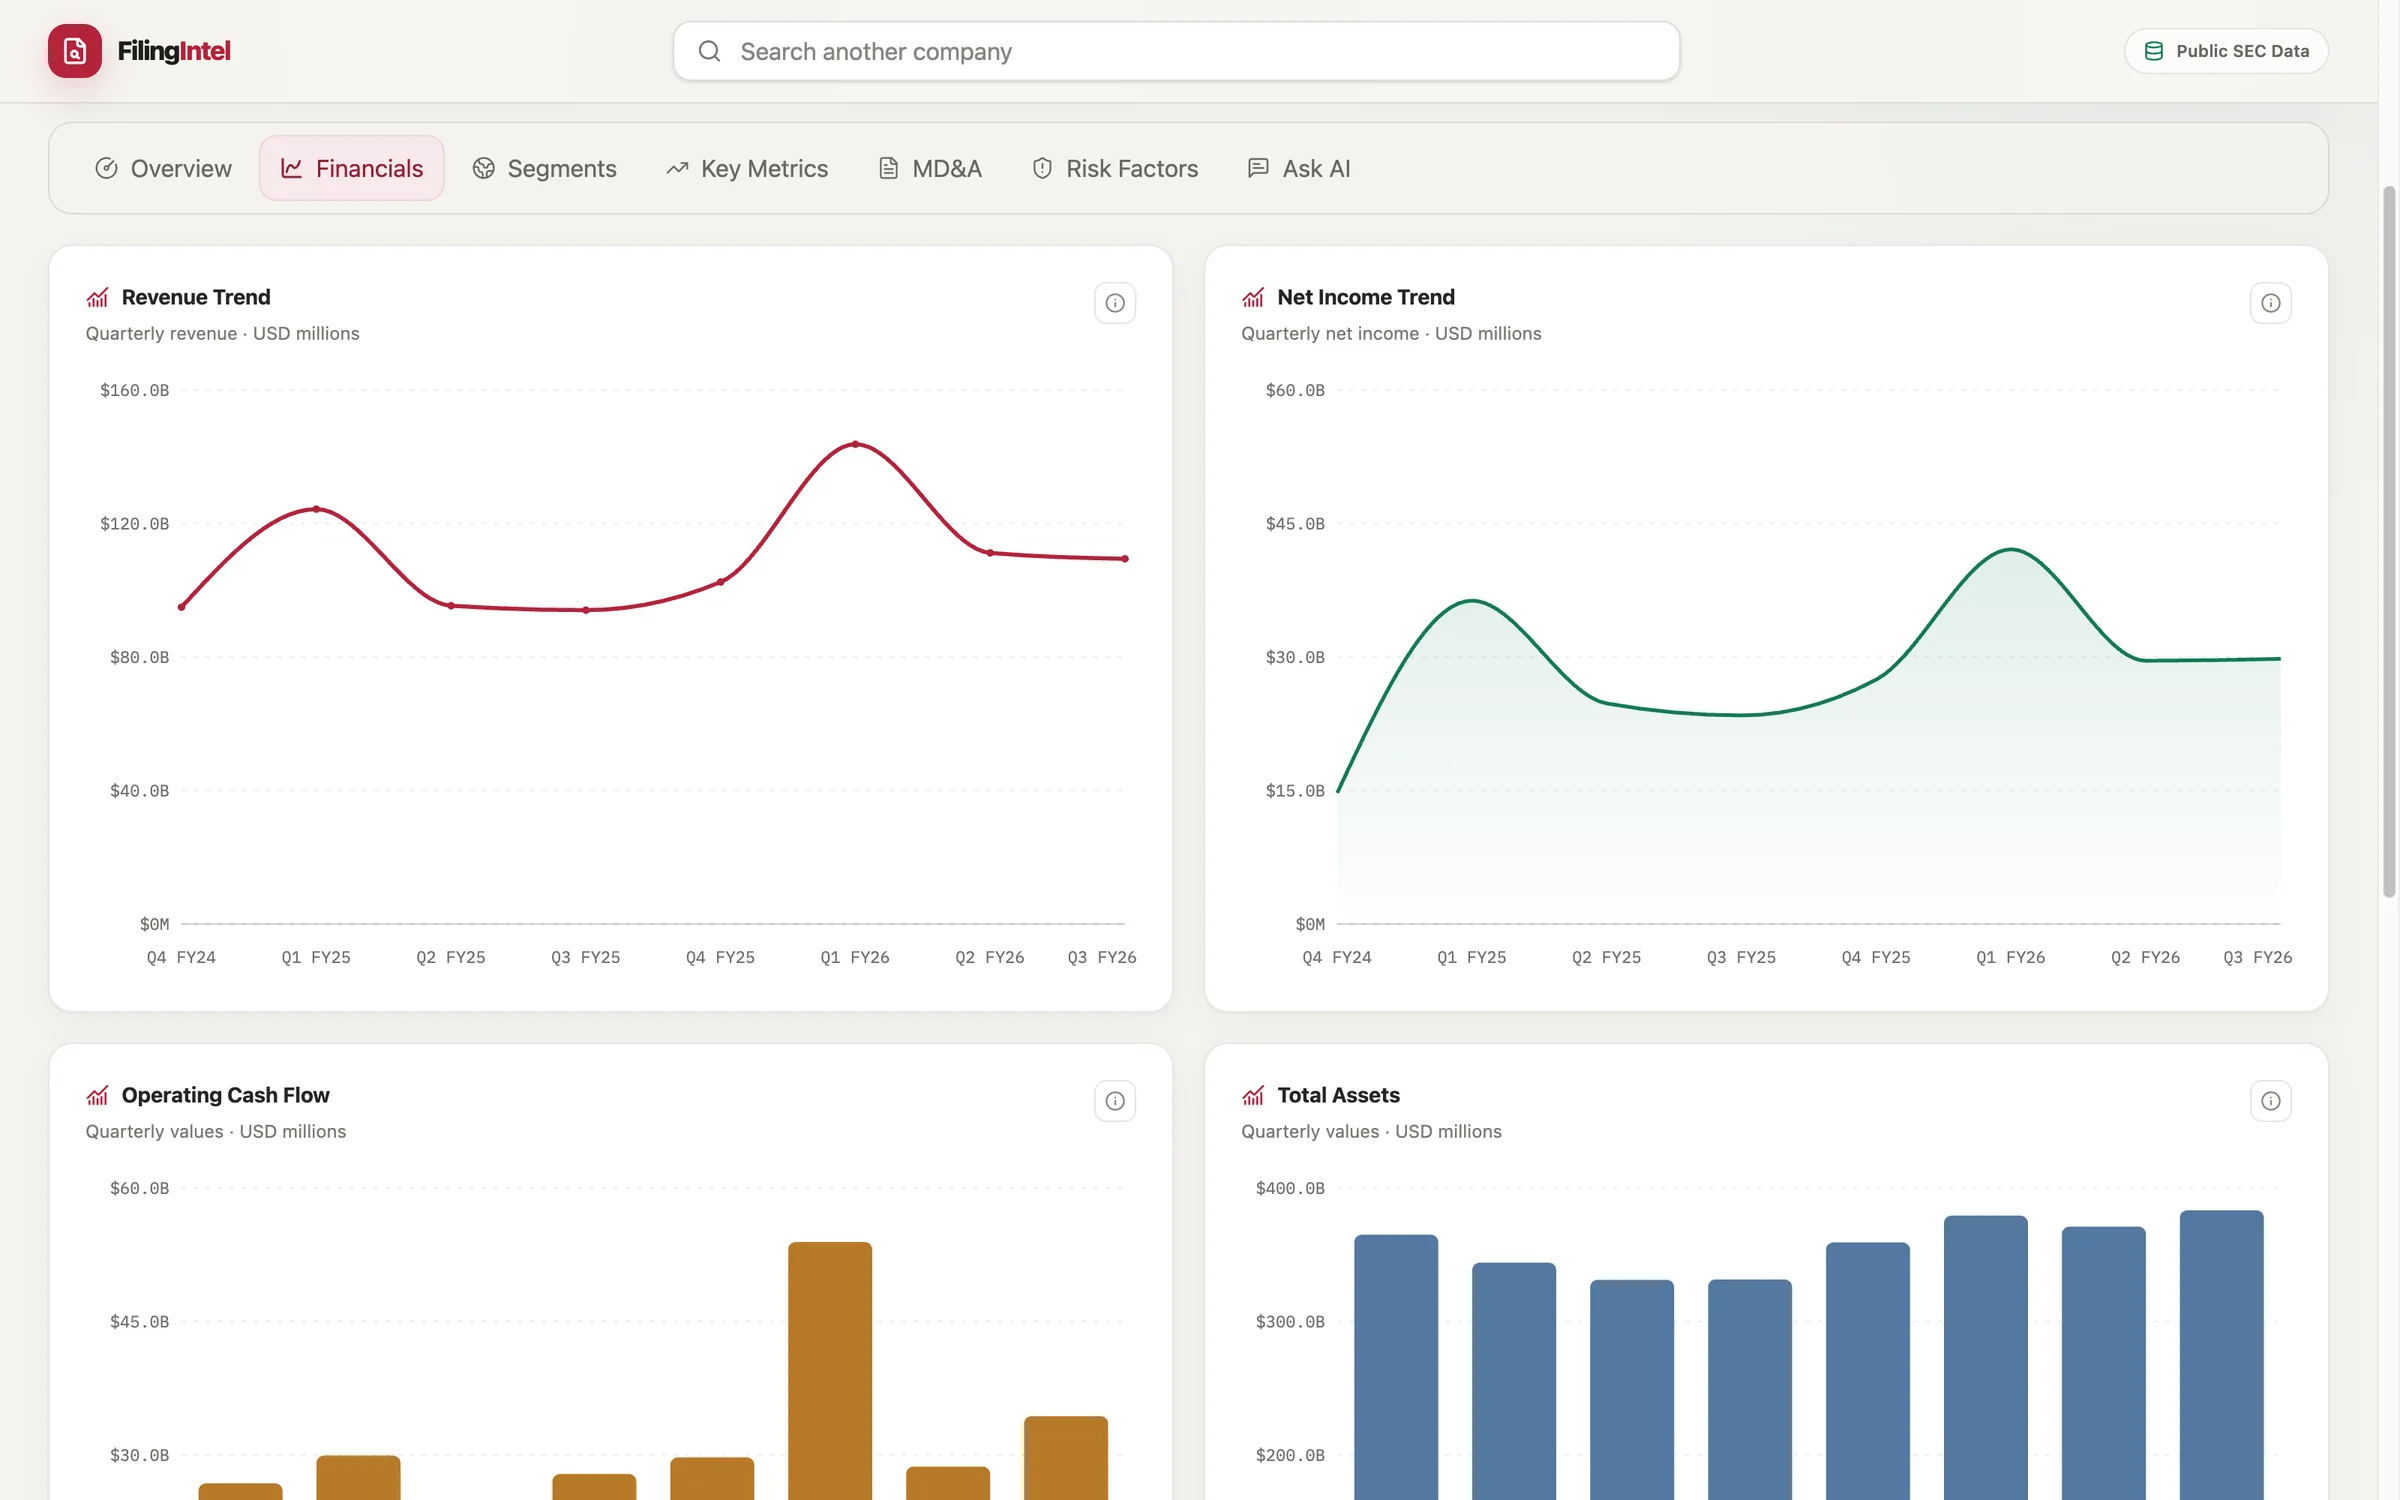Click the Q4 FY24 revenue start point
Viewport: 2400px width, 1500px height.
(181, 607)
